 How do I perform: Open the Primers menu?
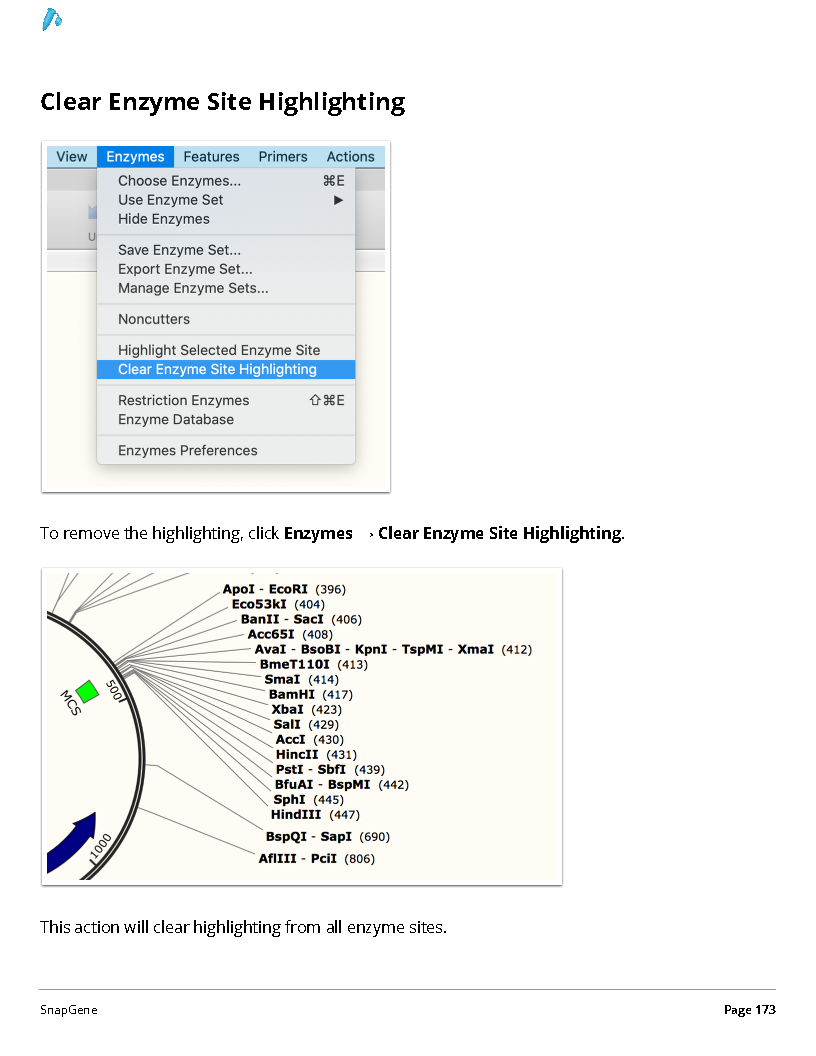[283, 156]
